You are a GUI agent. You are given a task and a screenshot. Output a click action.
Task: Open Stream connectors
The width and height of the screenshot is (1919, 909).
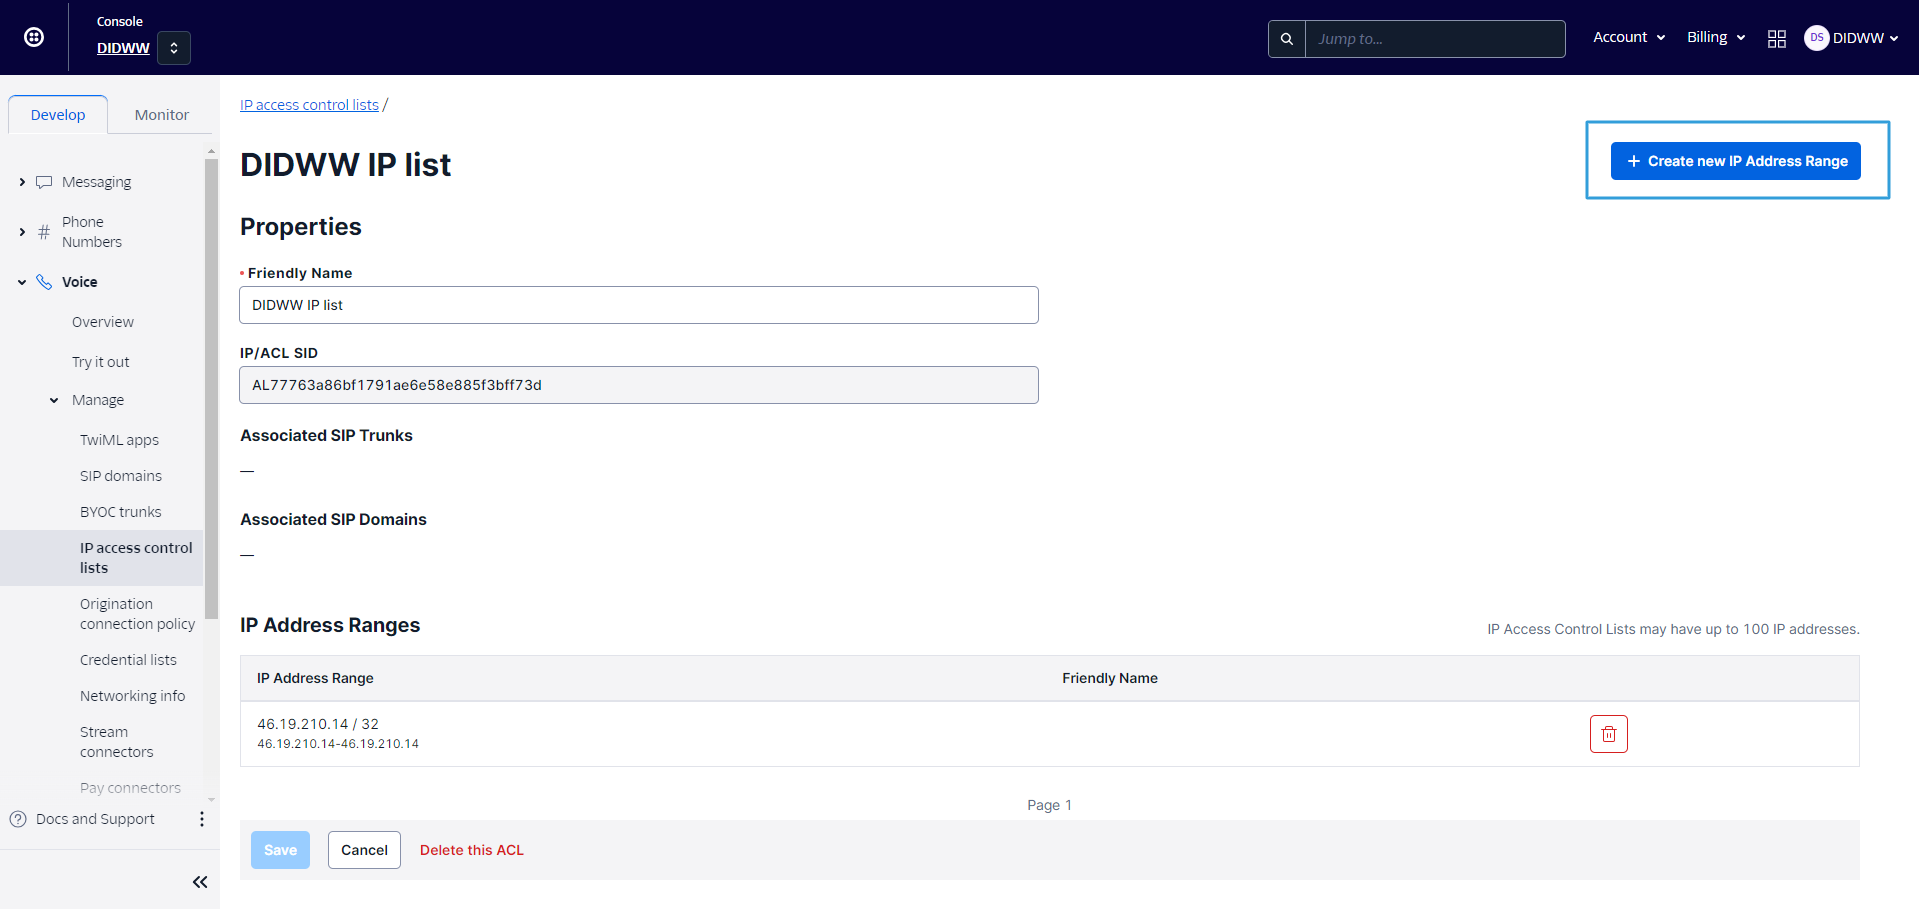pyautogui.click(x=117, y=742)
